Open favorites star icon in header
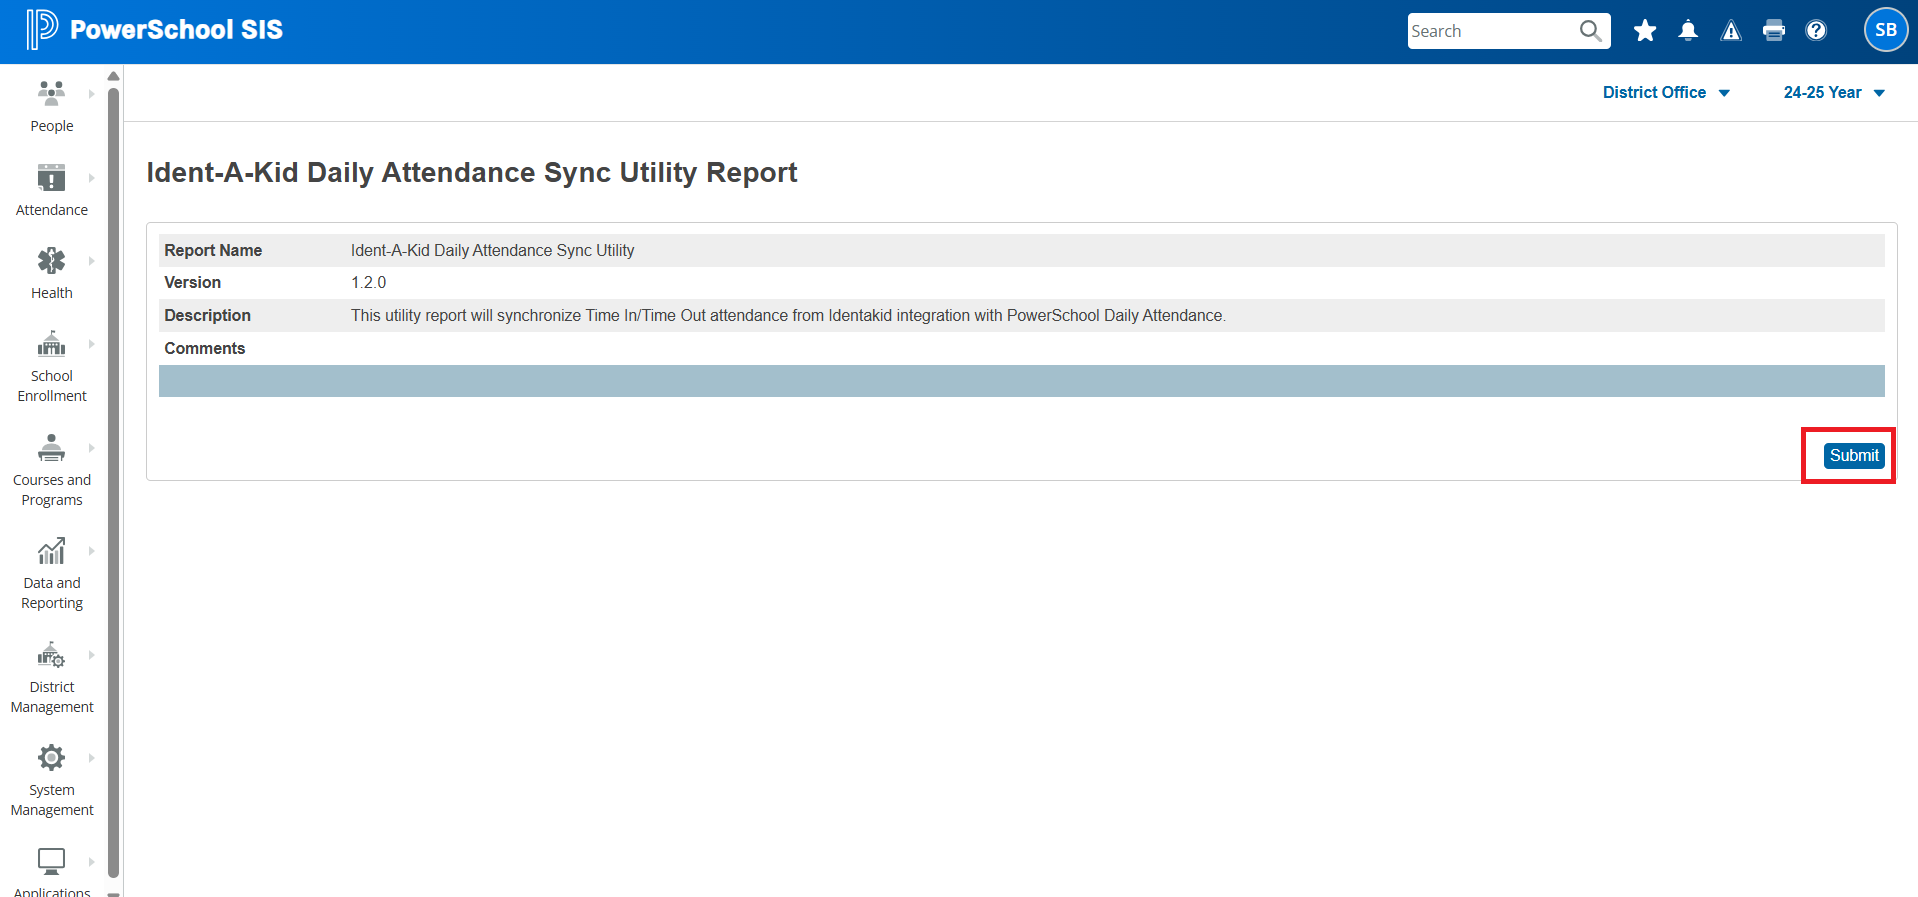 pos(1645,31)
